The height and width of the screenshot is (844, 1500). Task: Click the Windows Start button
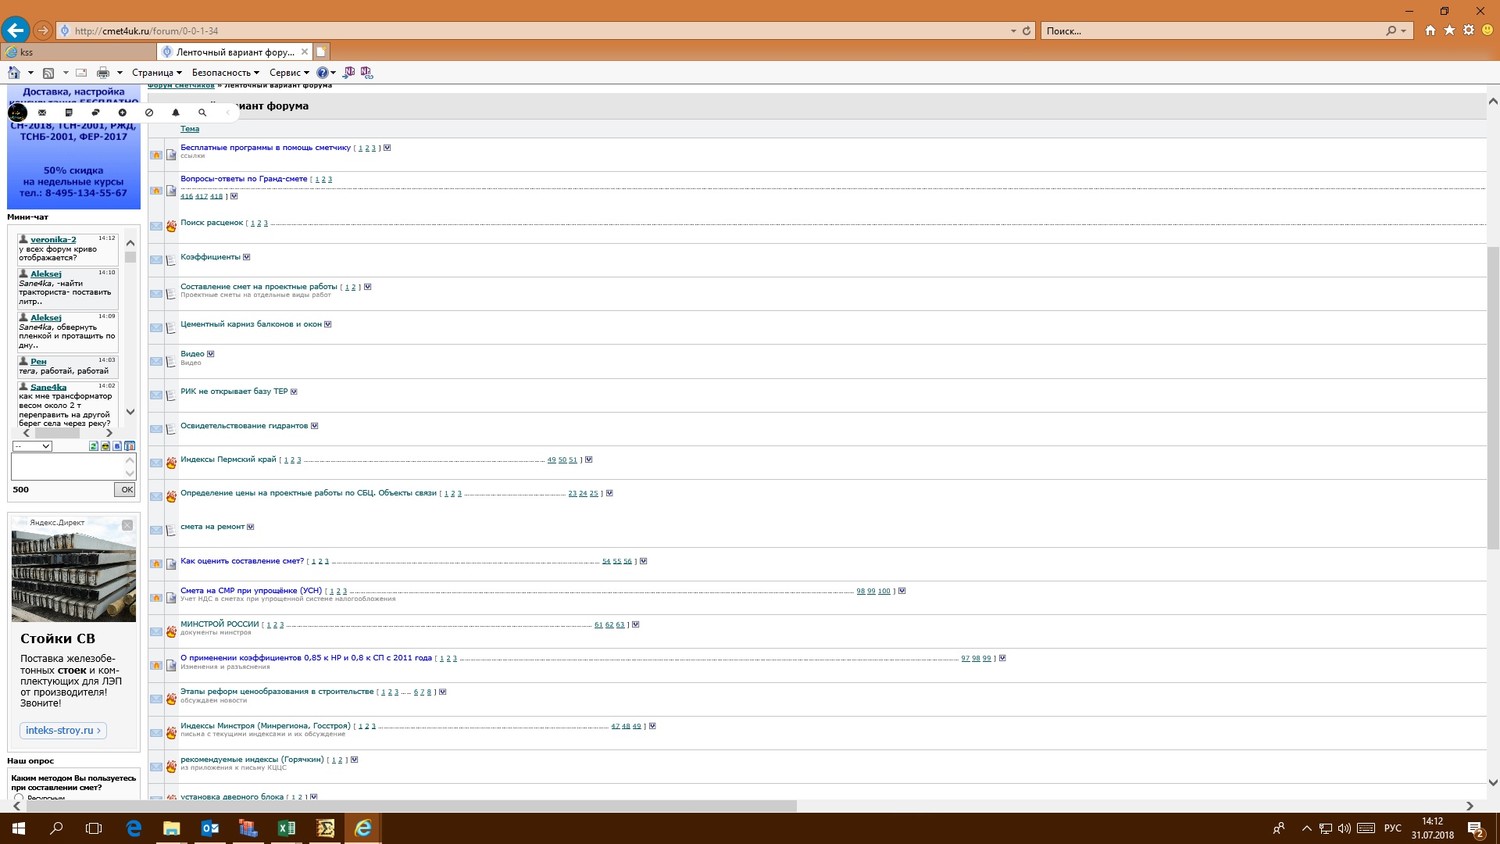tap(18, 828)
